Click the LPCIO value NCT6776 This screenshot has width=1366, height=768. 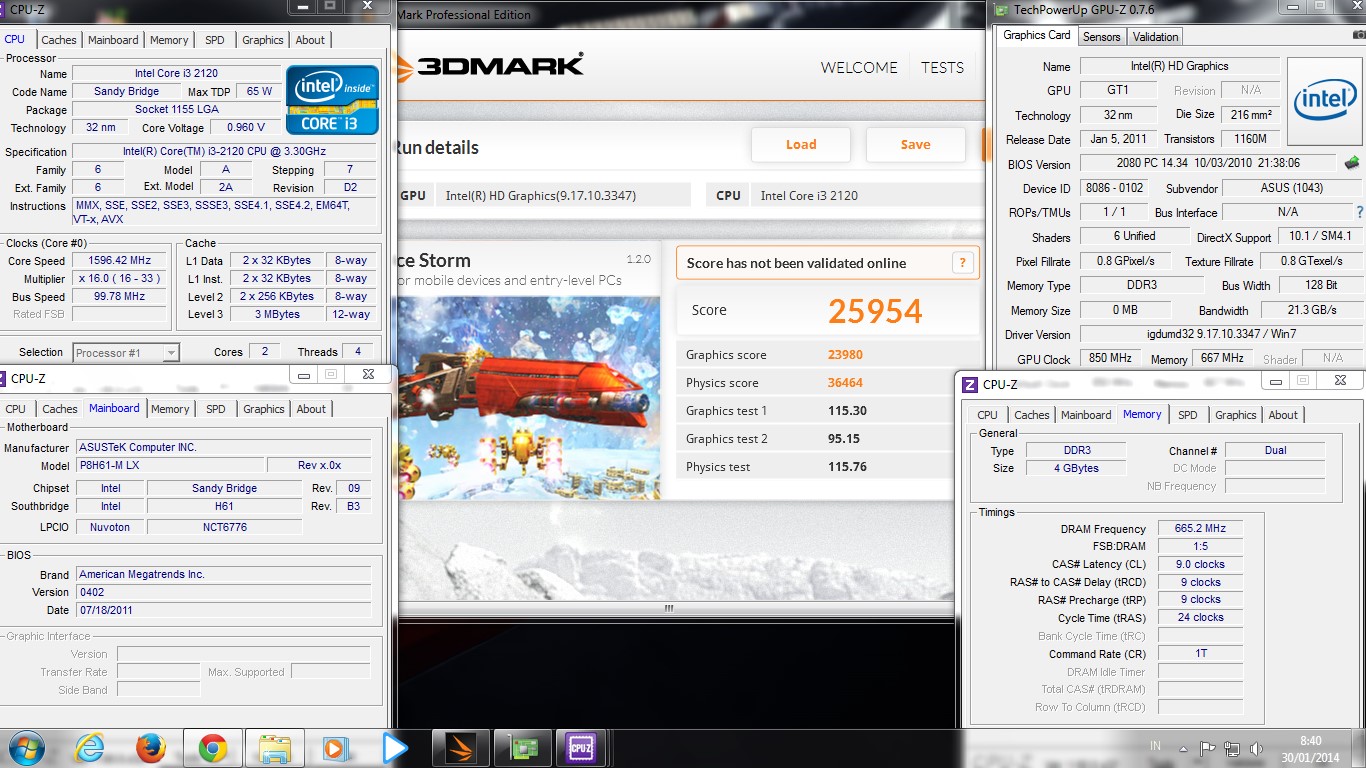click(x=224, y=527)
